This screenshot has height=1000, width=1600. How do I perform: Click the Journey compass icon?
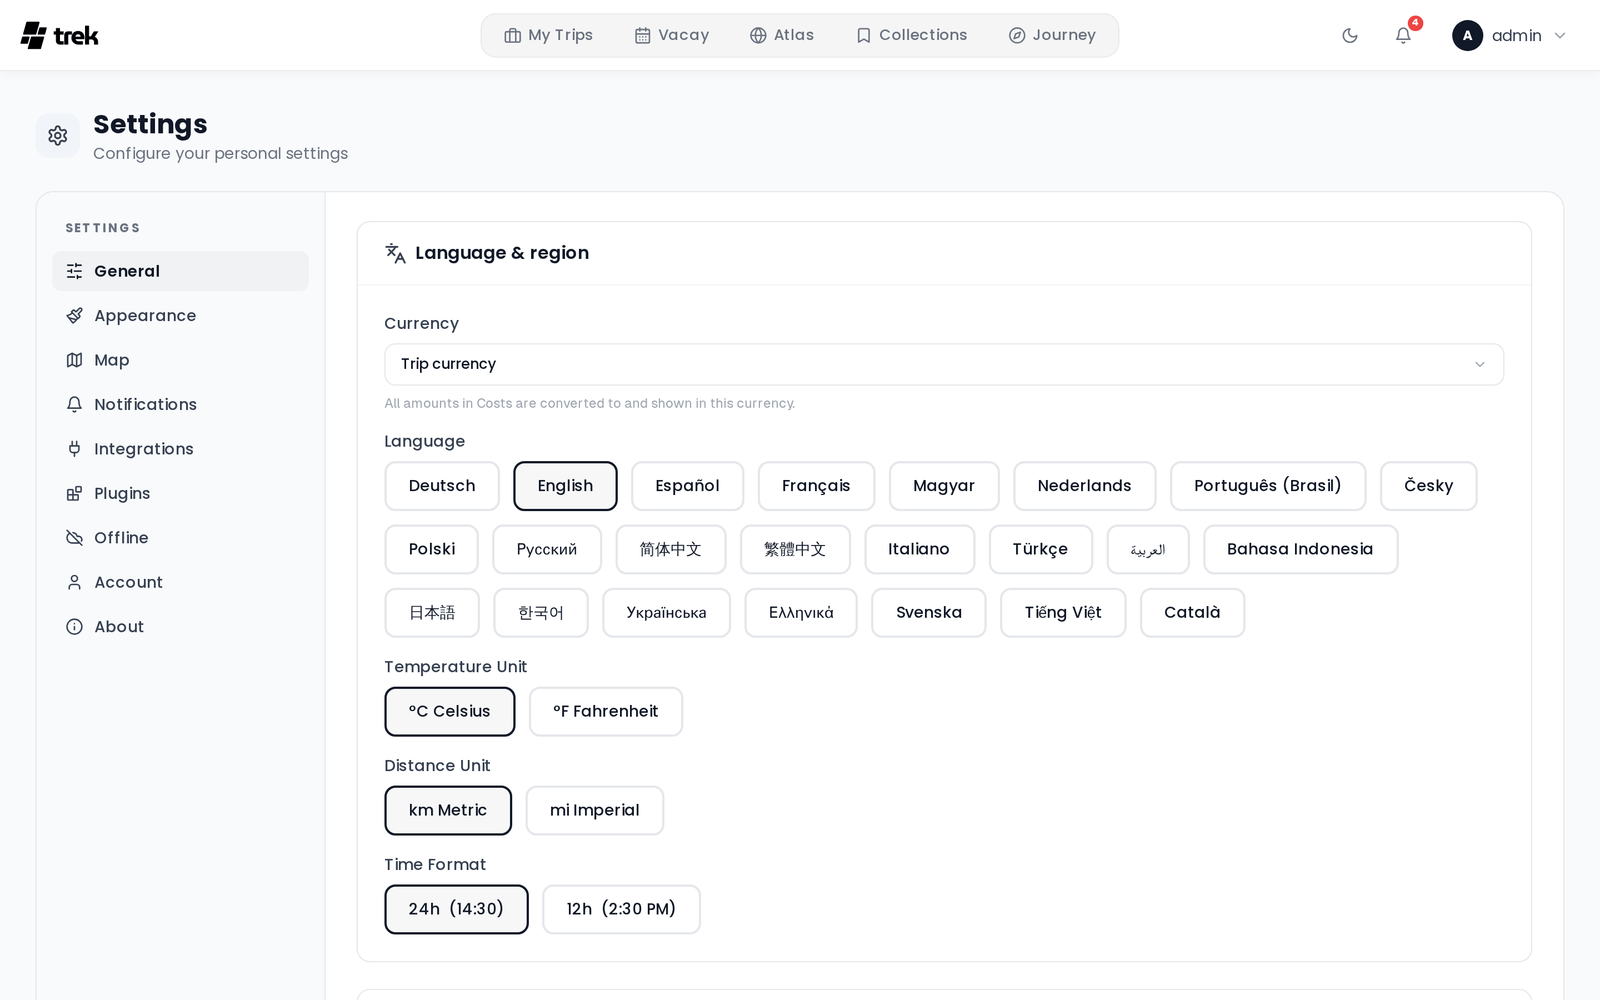[1017, 36]
